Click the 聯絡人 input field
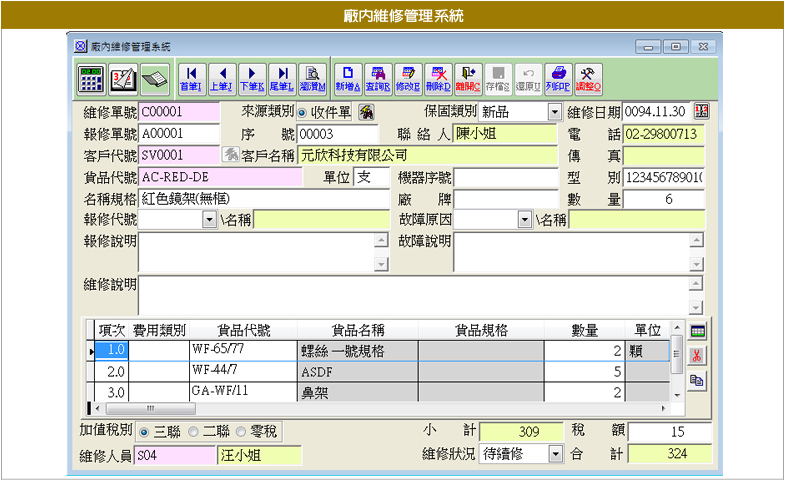The width and height of the screenshot is (786, 484). [x=505, y=133]
